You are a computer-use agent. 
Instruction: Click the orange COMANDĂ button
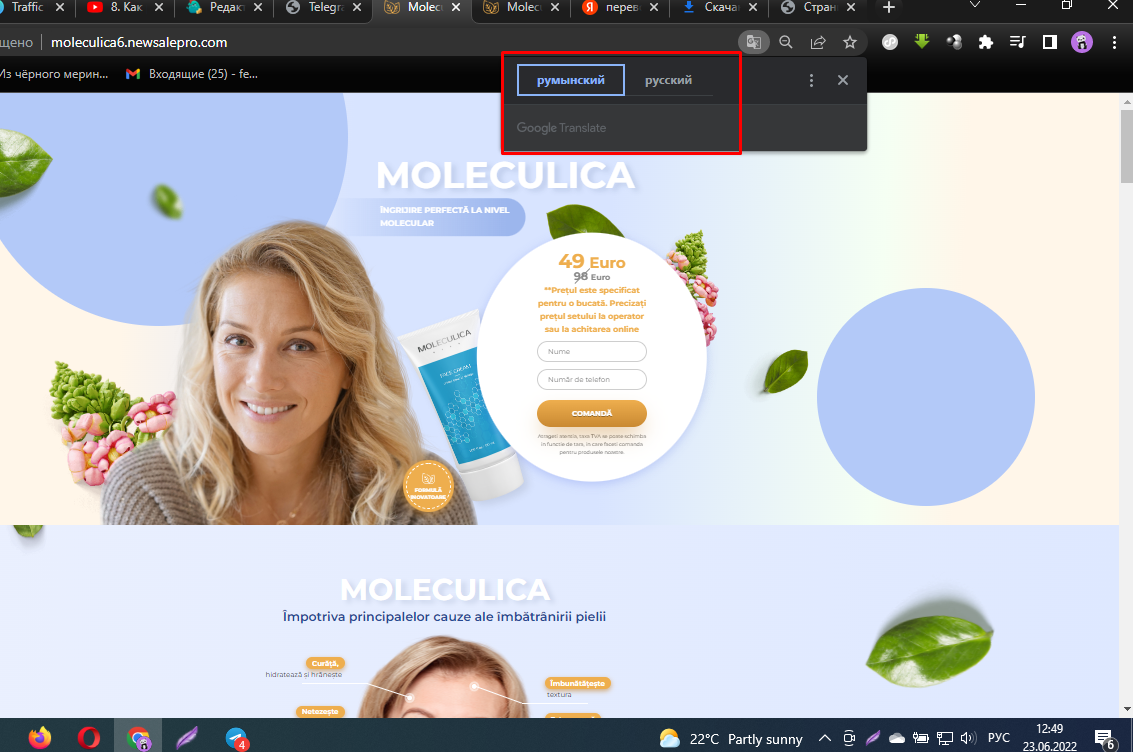[592, 413]
